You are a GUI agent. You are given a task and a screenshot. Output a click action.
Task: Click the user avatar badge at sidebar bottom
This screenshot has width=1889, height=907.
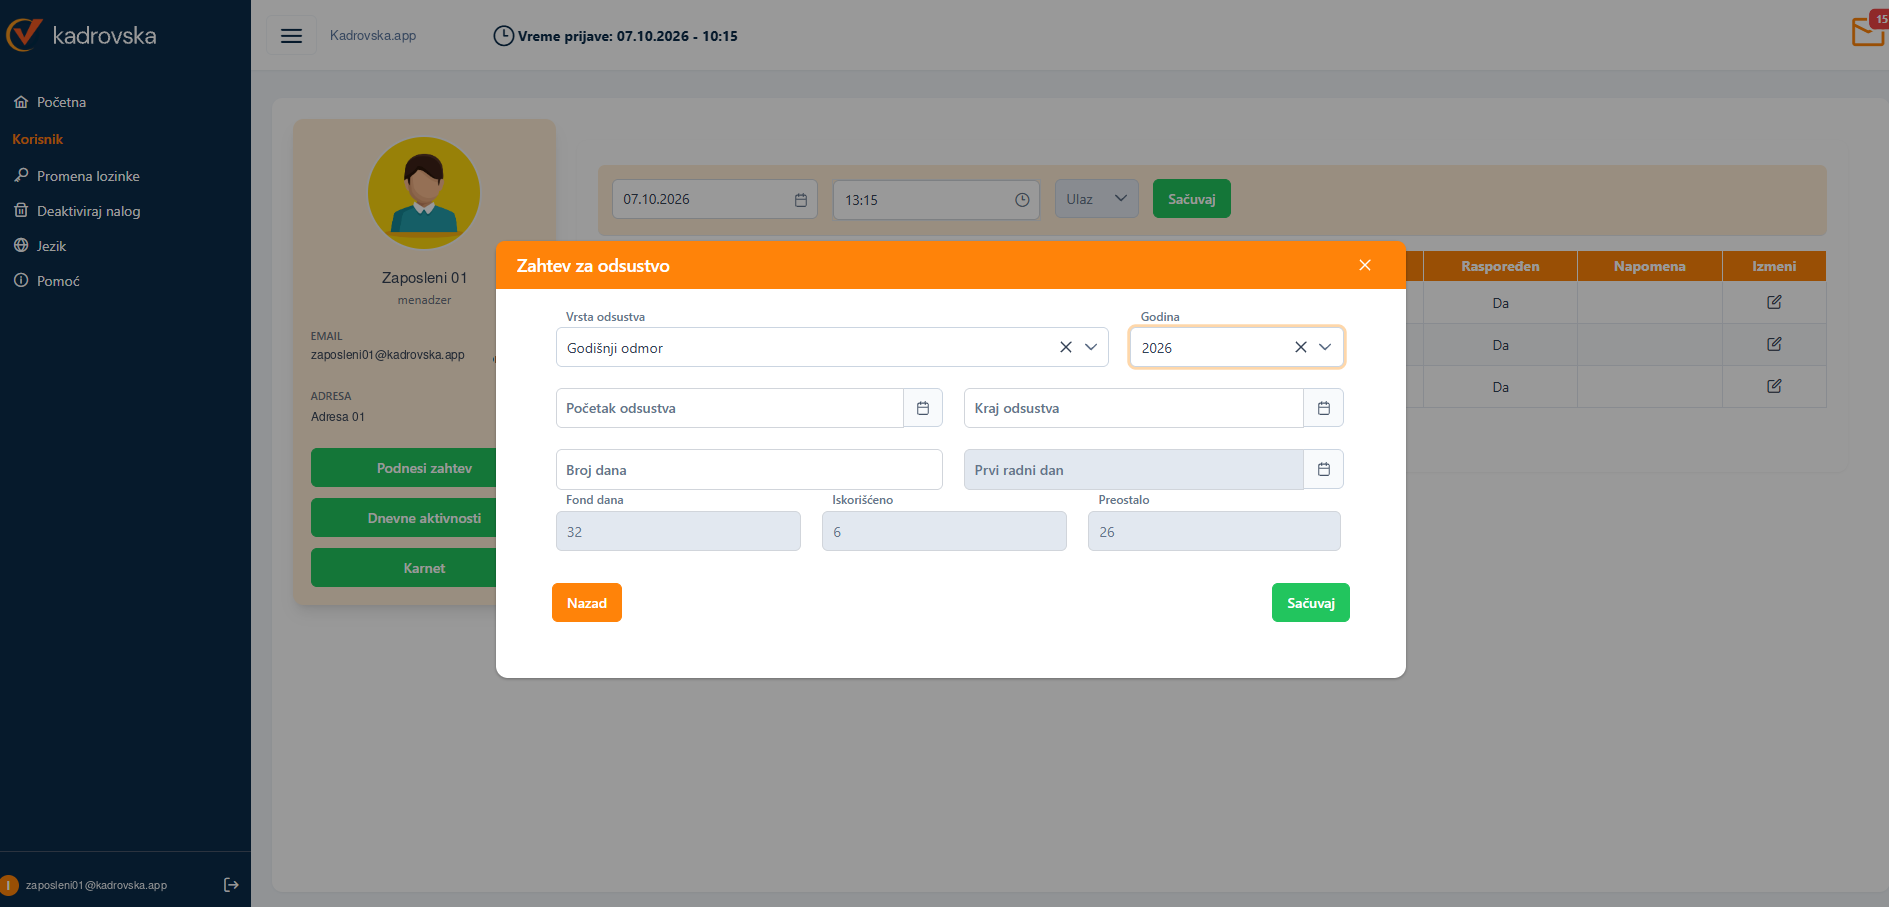point(9,885)
